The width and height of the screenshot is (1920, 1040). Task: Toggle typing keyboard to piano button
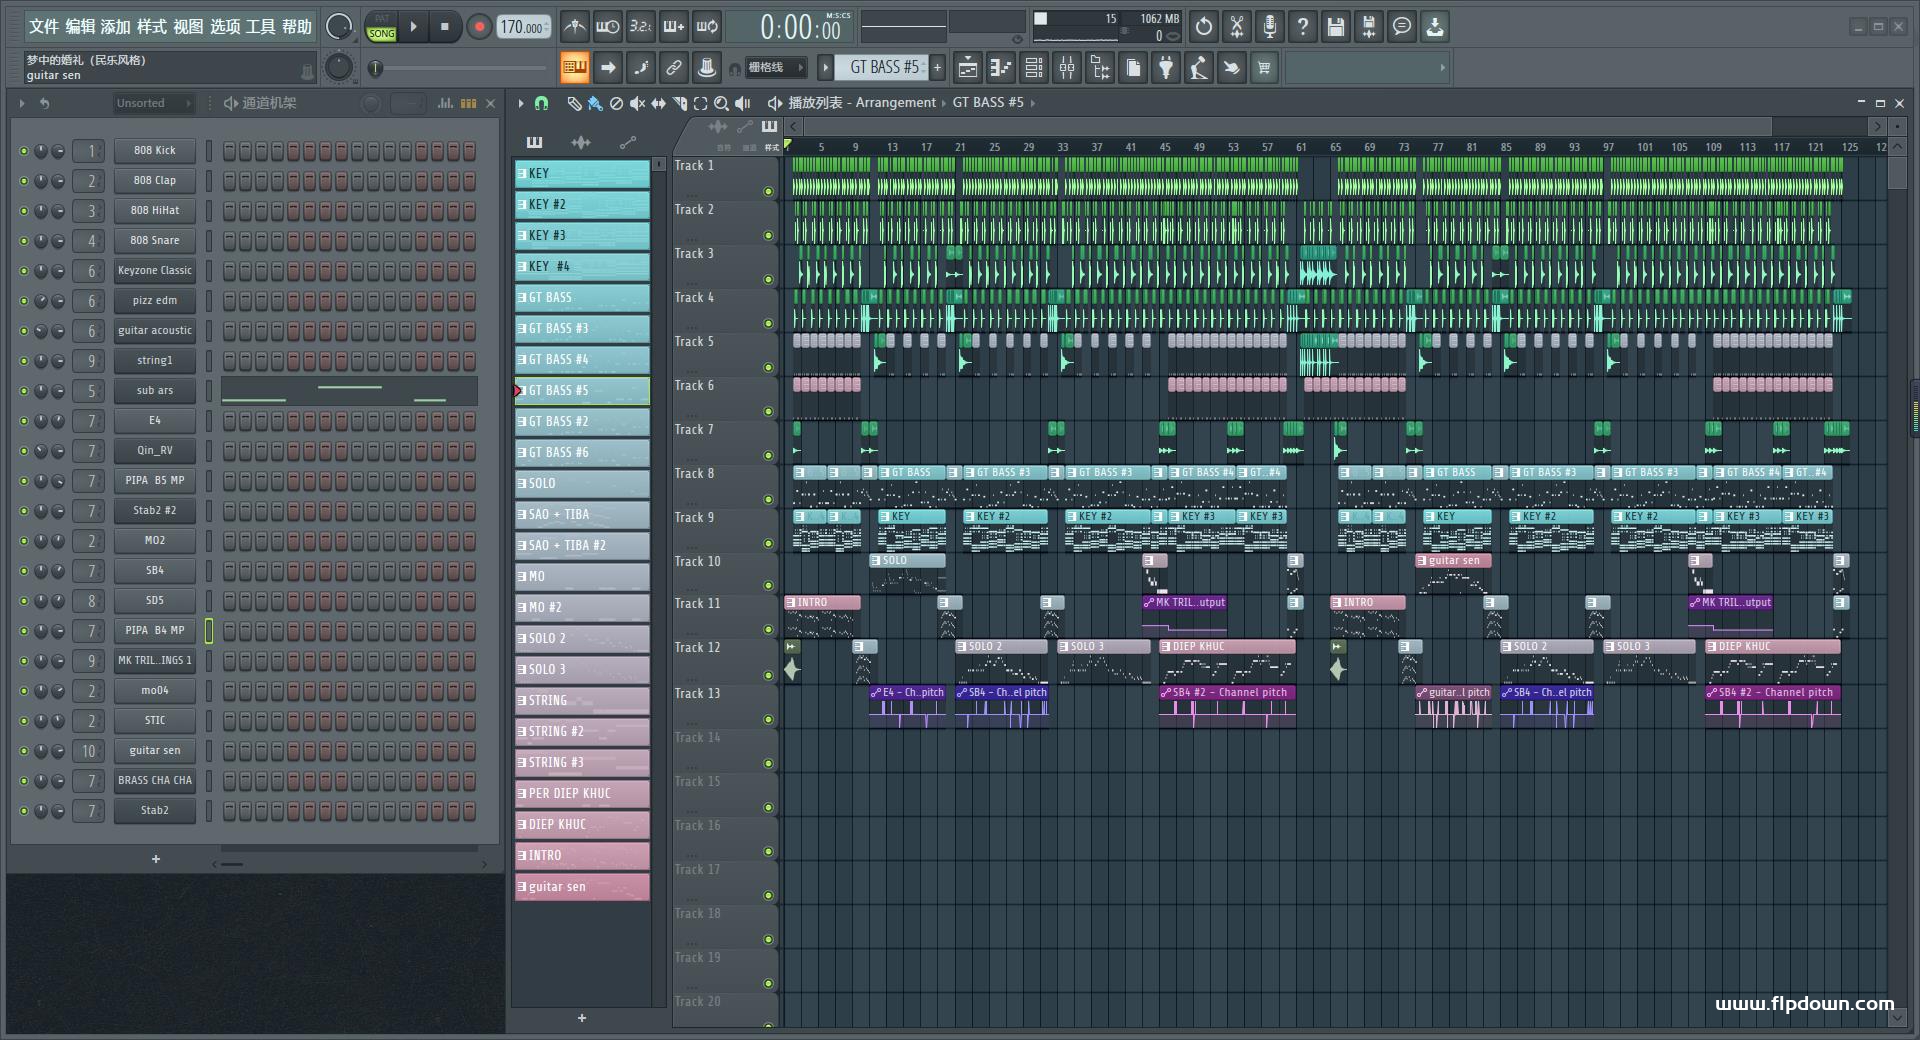[x=574, y=68]
